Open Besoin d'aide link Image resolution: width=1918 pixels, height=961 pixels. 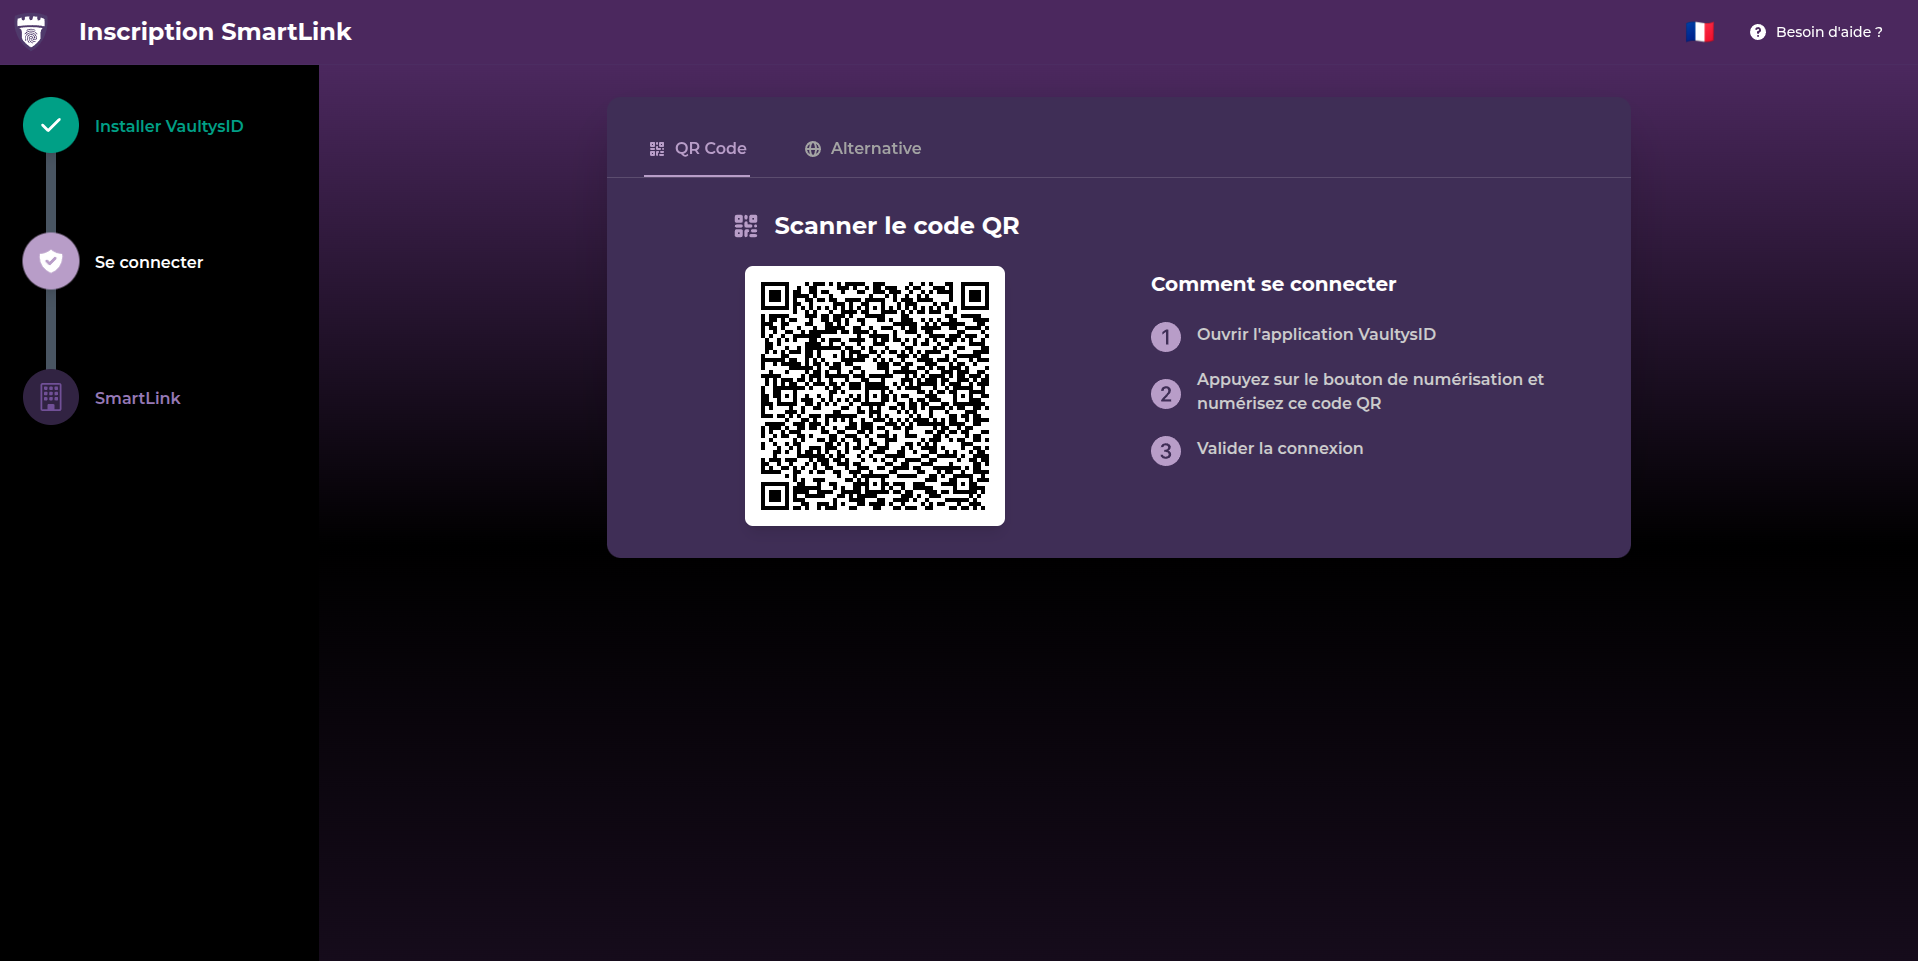click(x=1828, y=31)
